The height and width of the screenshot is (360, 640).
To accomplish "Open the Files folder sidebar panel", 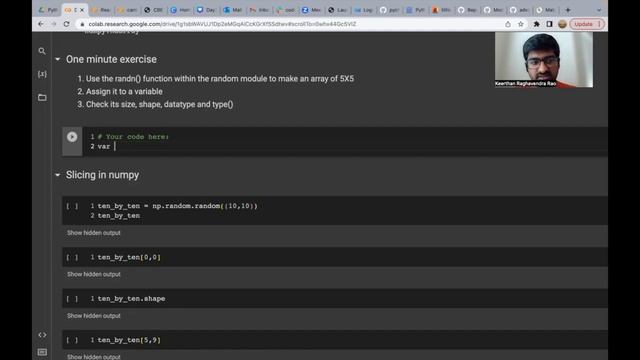I will [42, 98].
